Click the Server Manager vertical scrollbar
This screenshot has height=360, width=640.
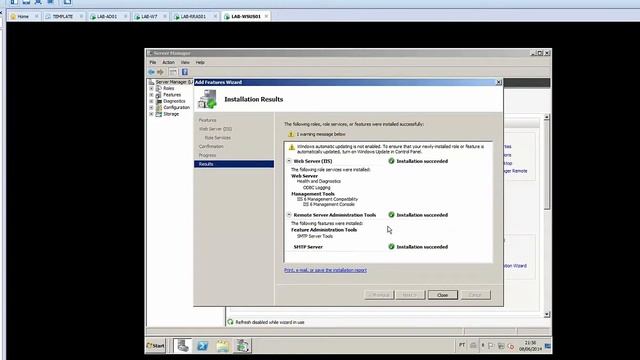[547, 215]
